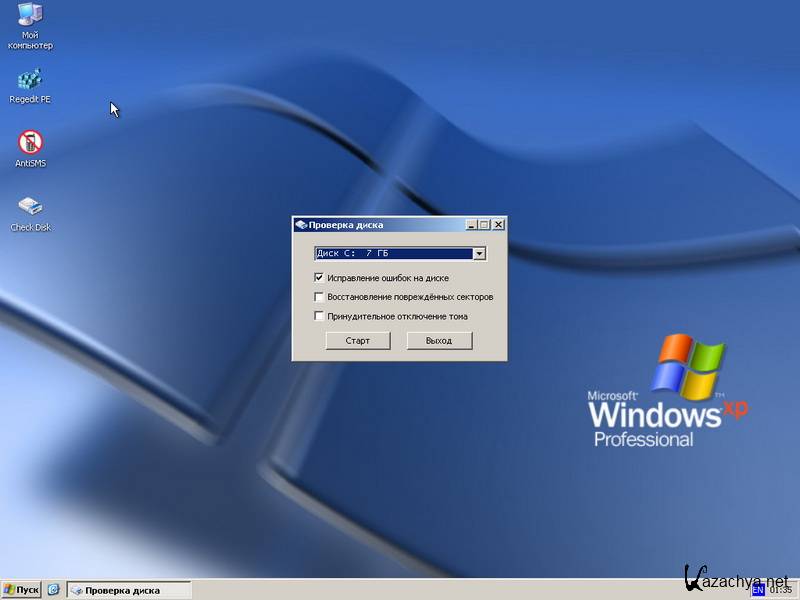Click the Выход button
The width and height of the screenshot is (800, 600).
439,341
